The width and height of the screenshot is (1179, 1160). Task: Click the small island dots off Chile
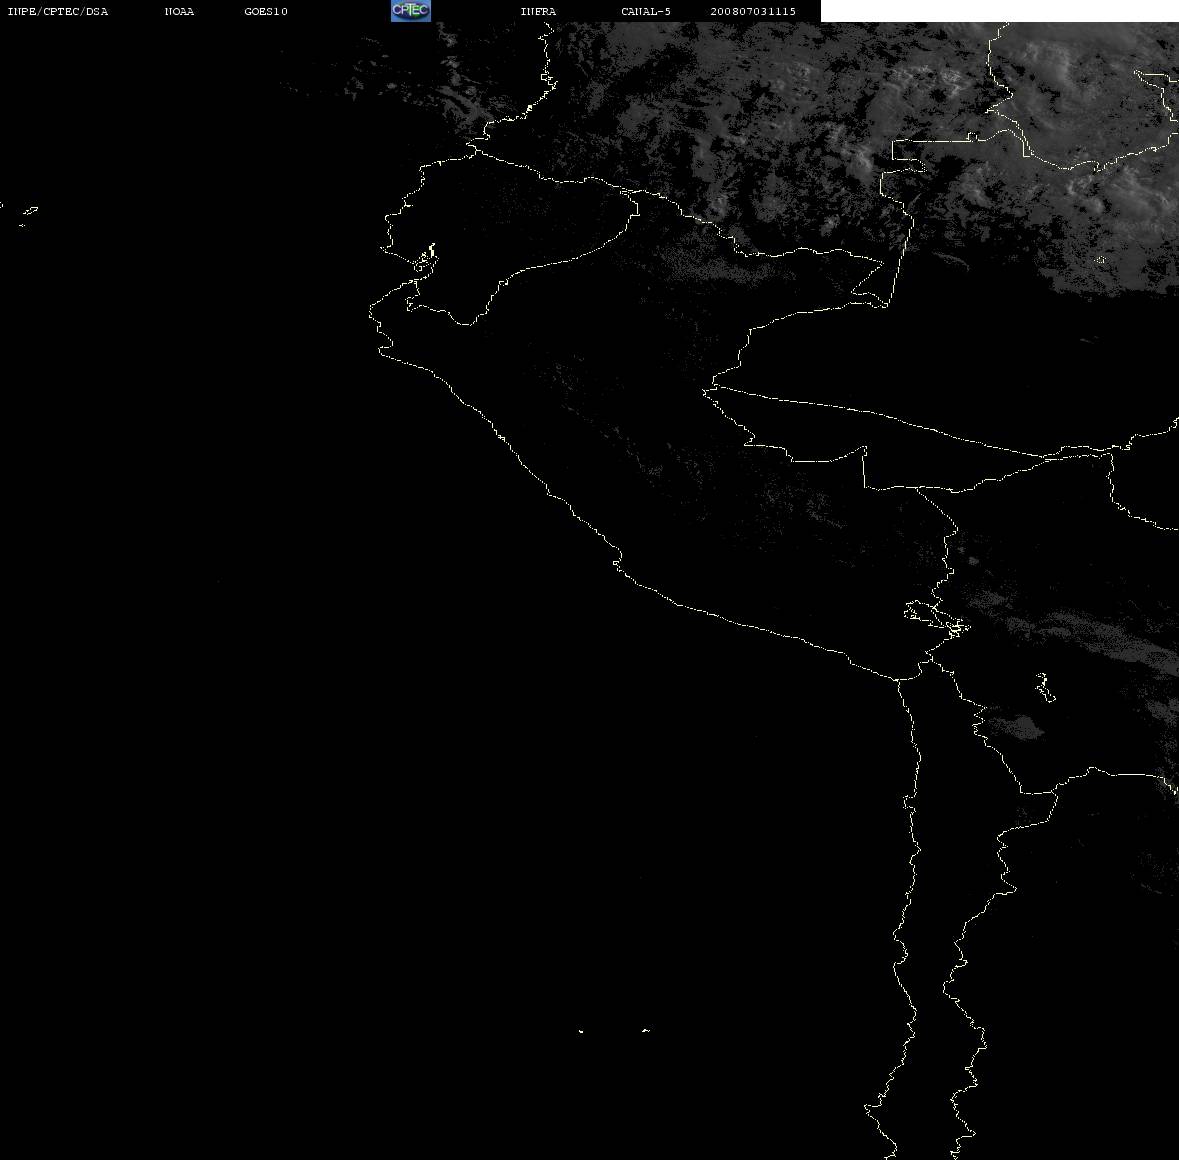614,1031
